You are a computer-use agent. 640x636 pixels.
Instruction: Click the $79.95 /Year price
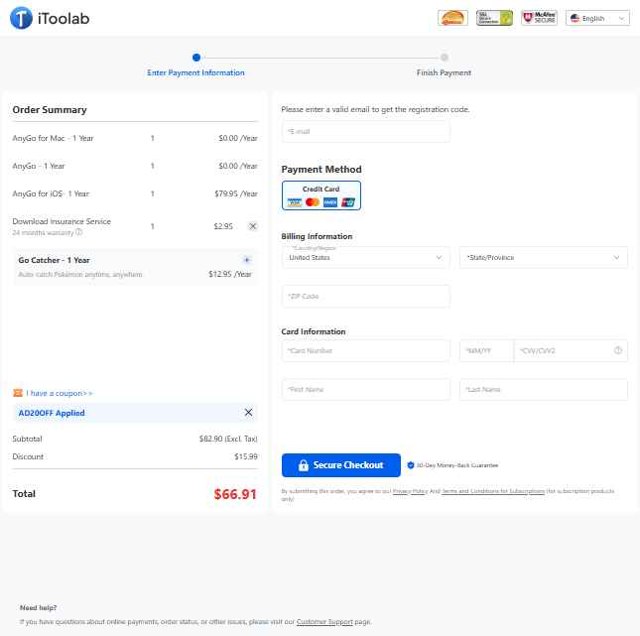pos(236,193)
